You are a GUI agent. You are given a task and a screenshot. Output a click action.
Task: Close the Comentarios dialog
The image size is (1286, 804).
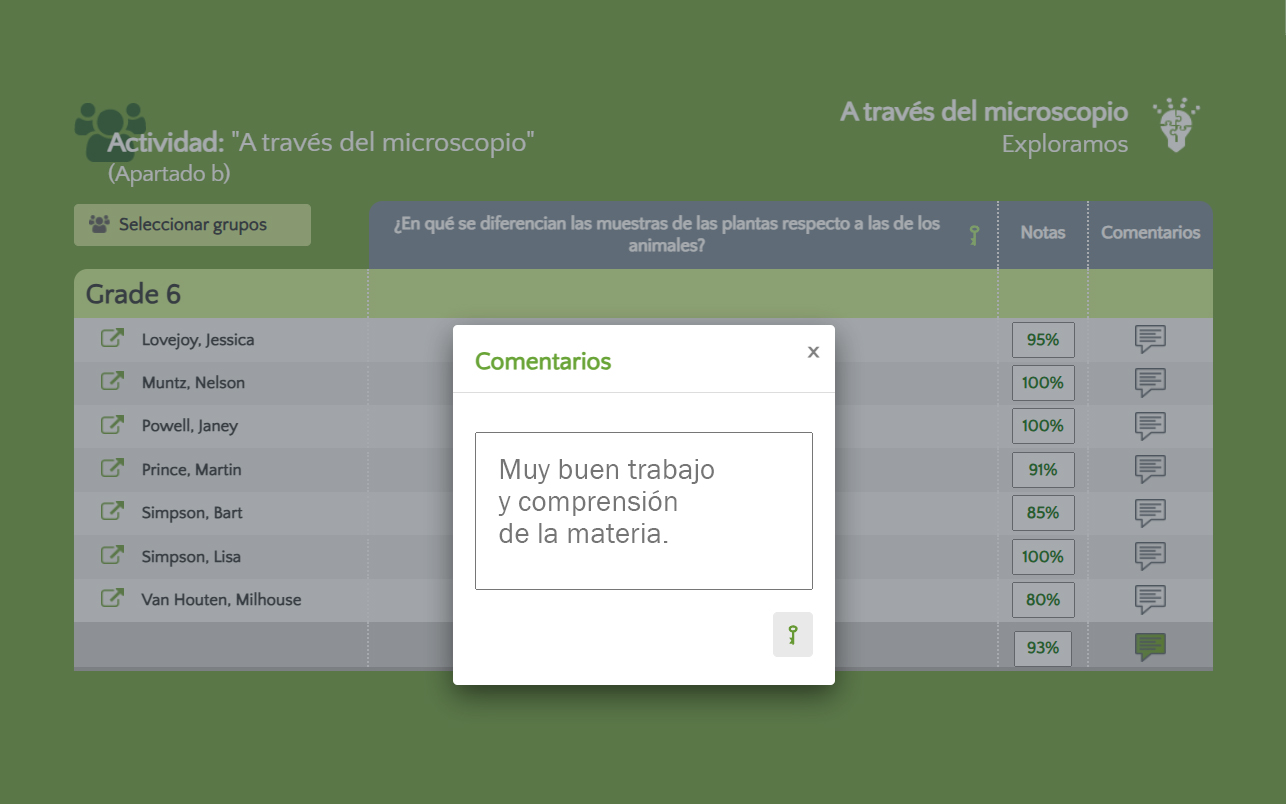tap(813, 352)
